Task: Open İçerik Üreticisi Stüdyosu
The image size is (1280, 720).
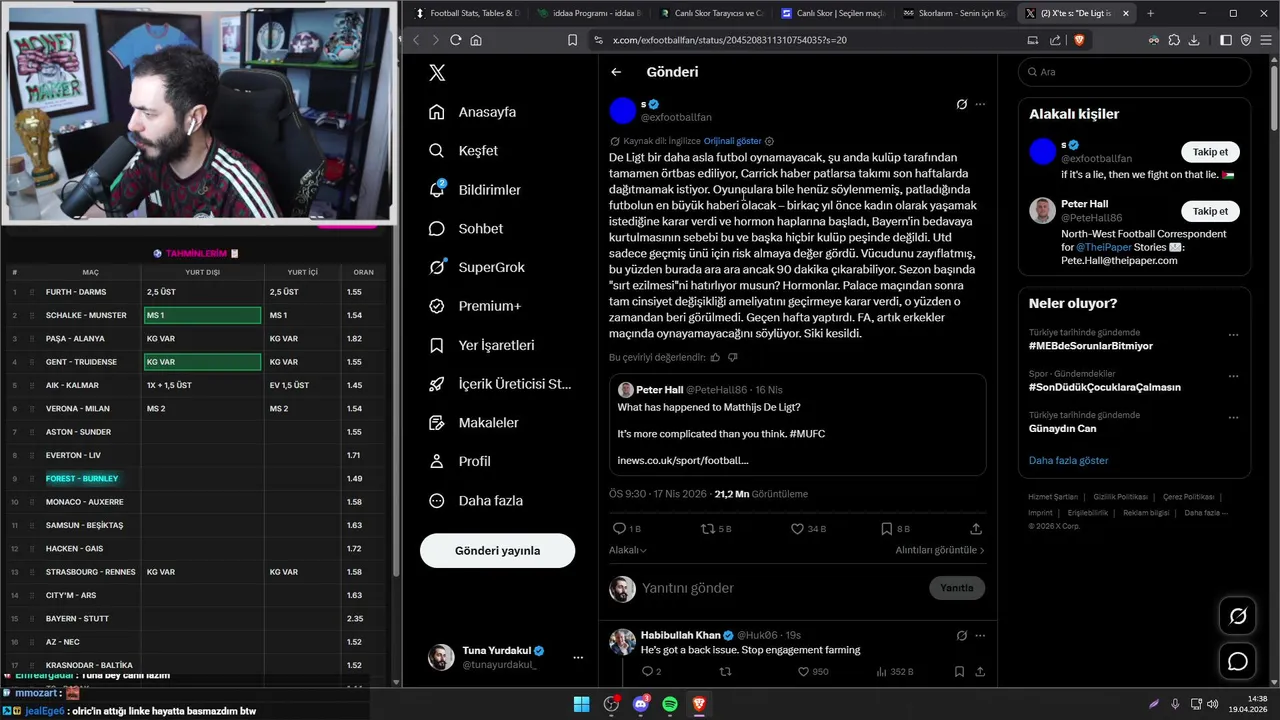Action: [x=499, y=384]
